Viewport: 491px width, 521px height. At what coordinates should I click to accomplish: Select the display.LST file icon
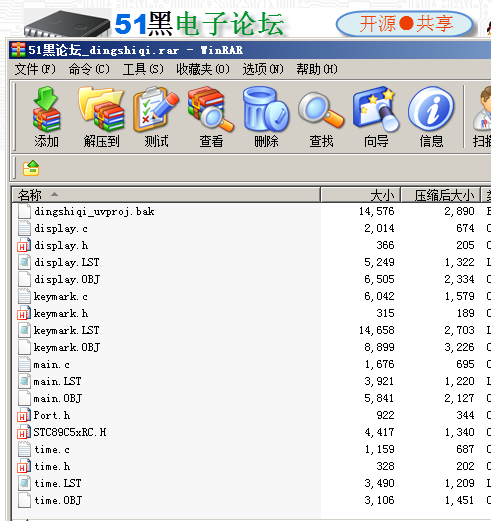click(x=24, y=263)
